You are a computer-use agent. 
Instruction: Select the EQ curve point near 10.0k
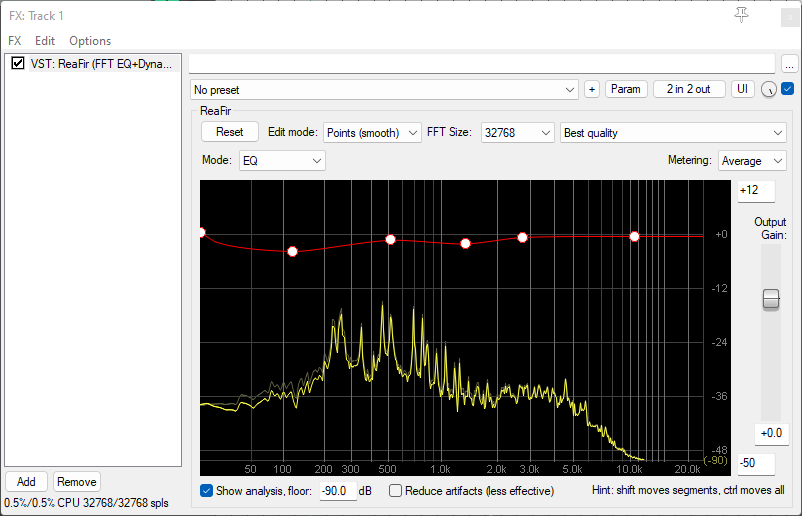(634, 236)
